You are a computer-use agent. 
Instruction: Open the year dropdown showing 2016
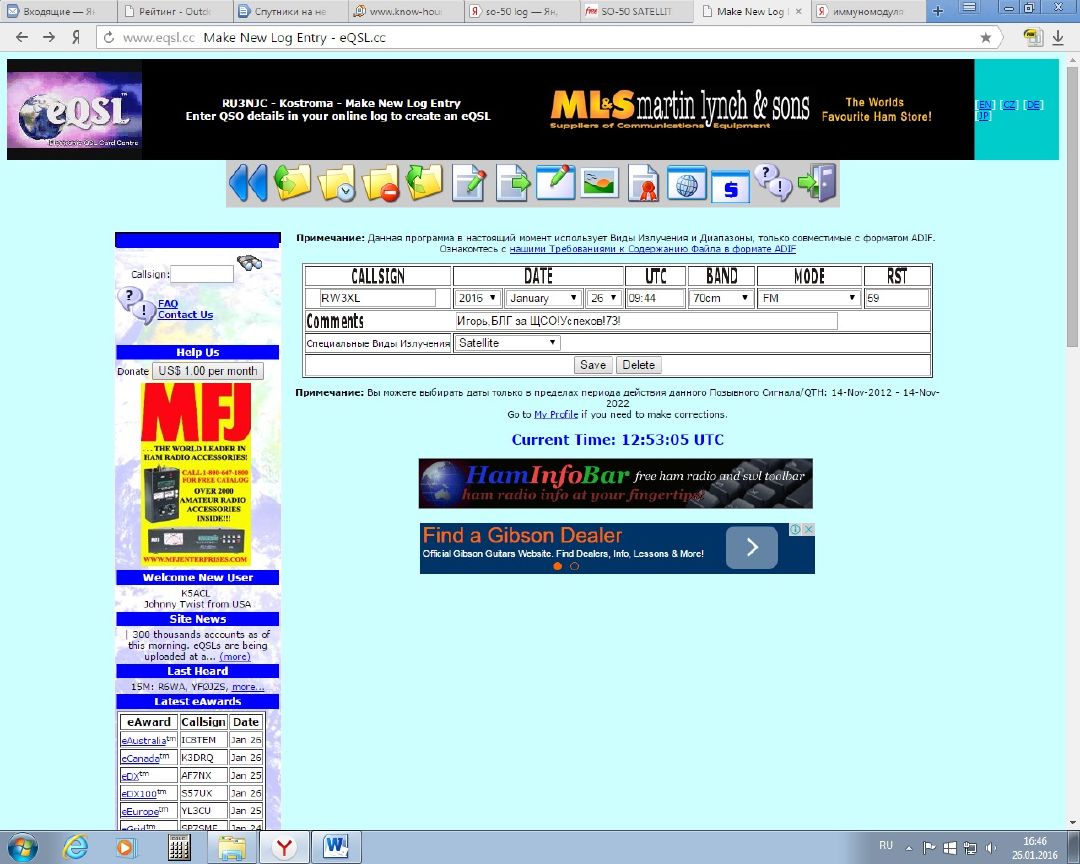pyautogui.click(x=477, y=298)
